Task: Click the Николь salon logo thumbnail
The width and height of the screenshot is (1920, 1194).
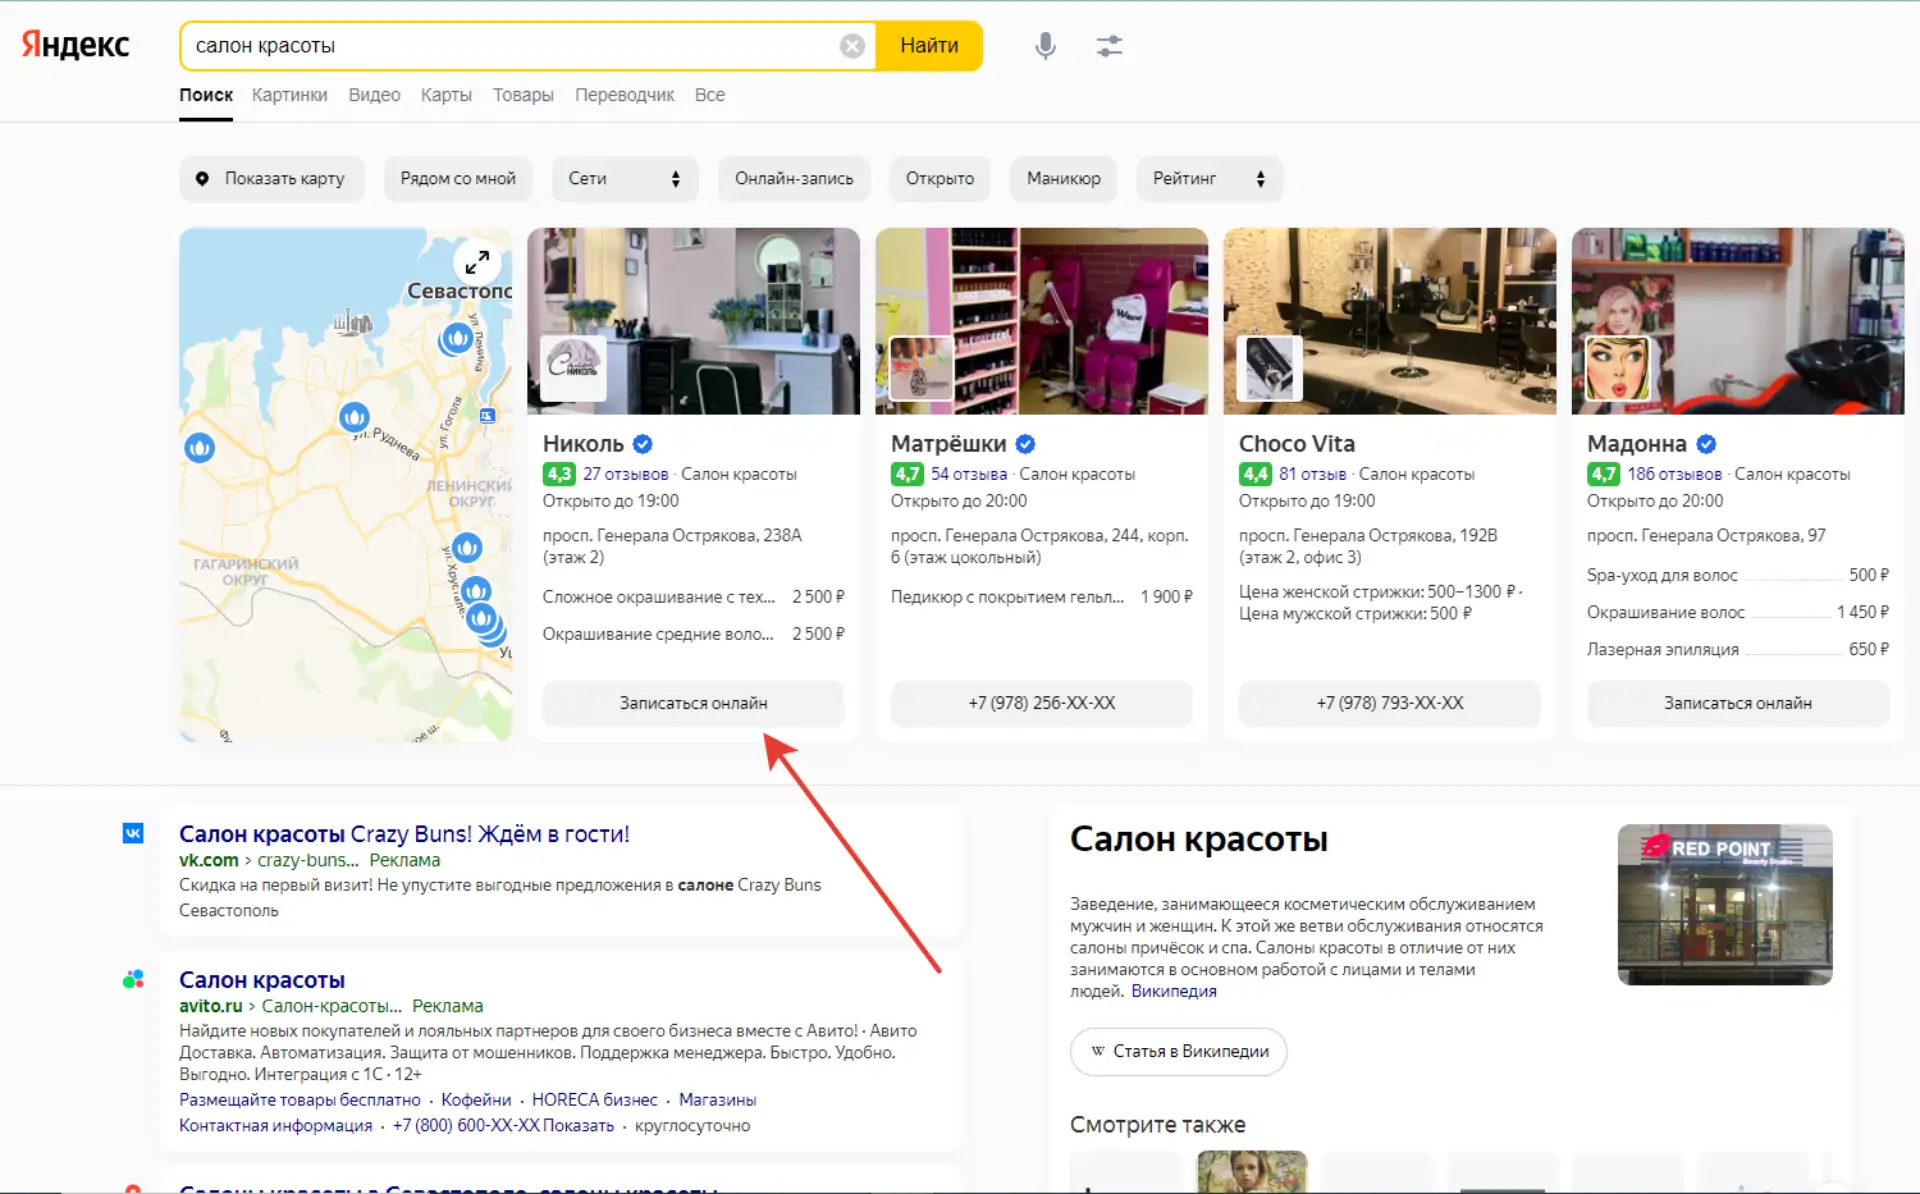Action: coord(573,367)
